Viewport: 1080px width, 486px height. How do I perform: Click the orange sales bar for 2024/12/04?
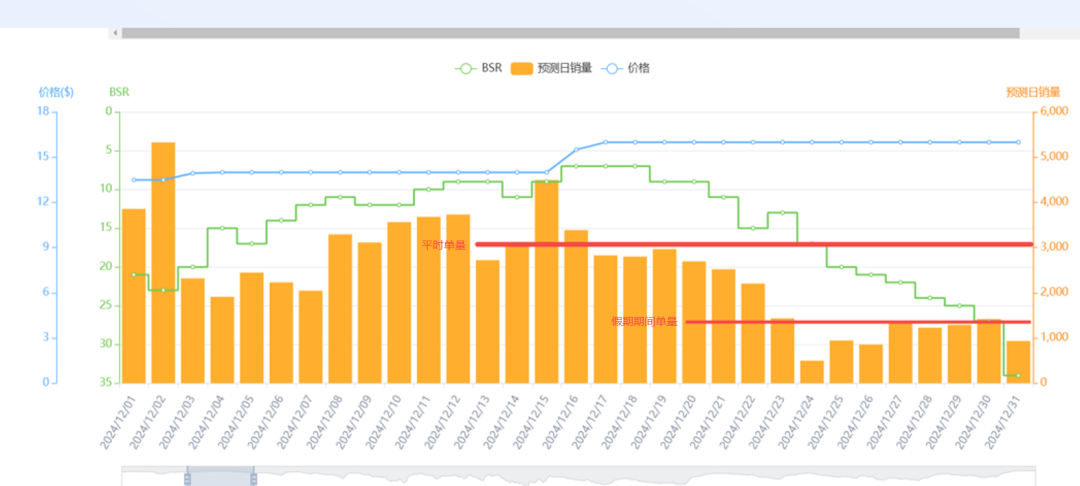(x=222, y=340)
